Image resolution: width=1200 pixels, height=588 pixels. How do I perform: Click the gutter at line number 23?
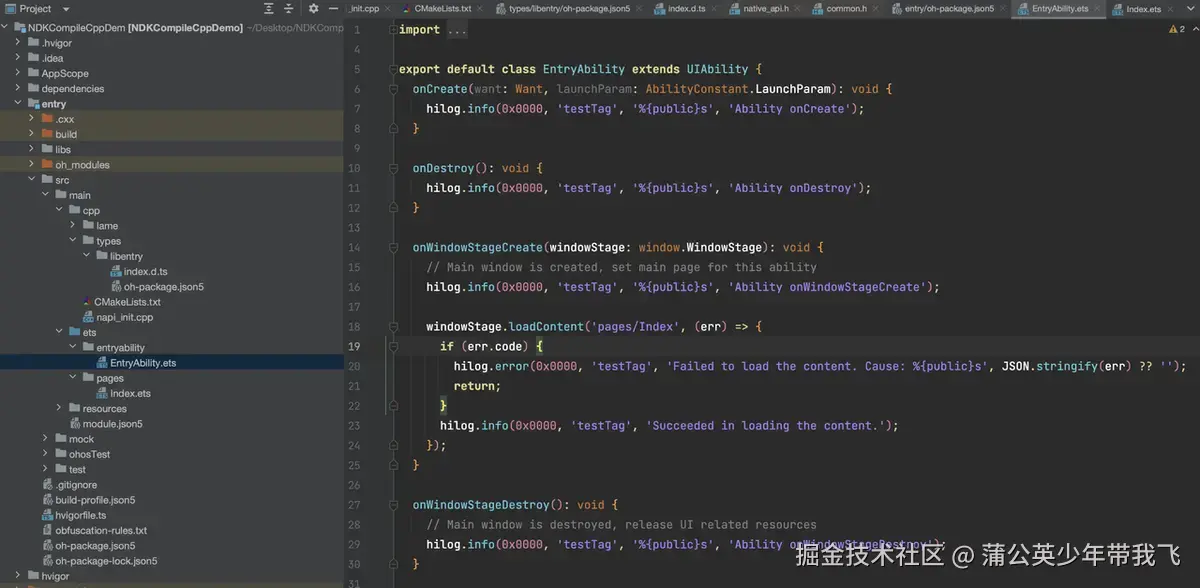[354, 425]
